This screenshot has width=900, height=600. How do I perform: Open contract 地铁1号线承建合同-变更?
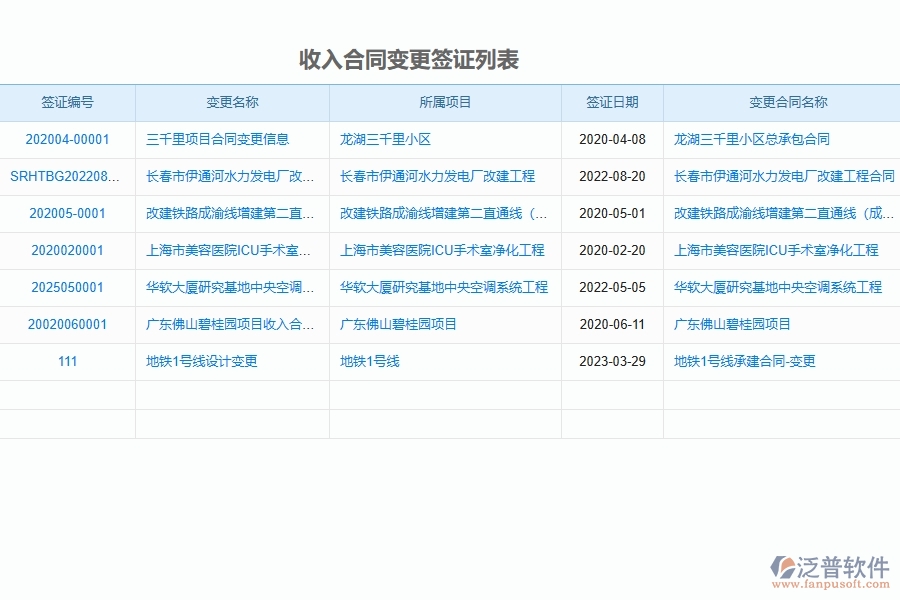(742, 362)
